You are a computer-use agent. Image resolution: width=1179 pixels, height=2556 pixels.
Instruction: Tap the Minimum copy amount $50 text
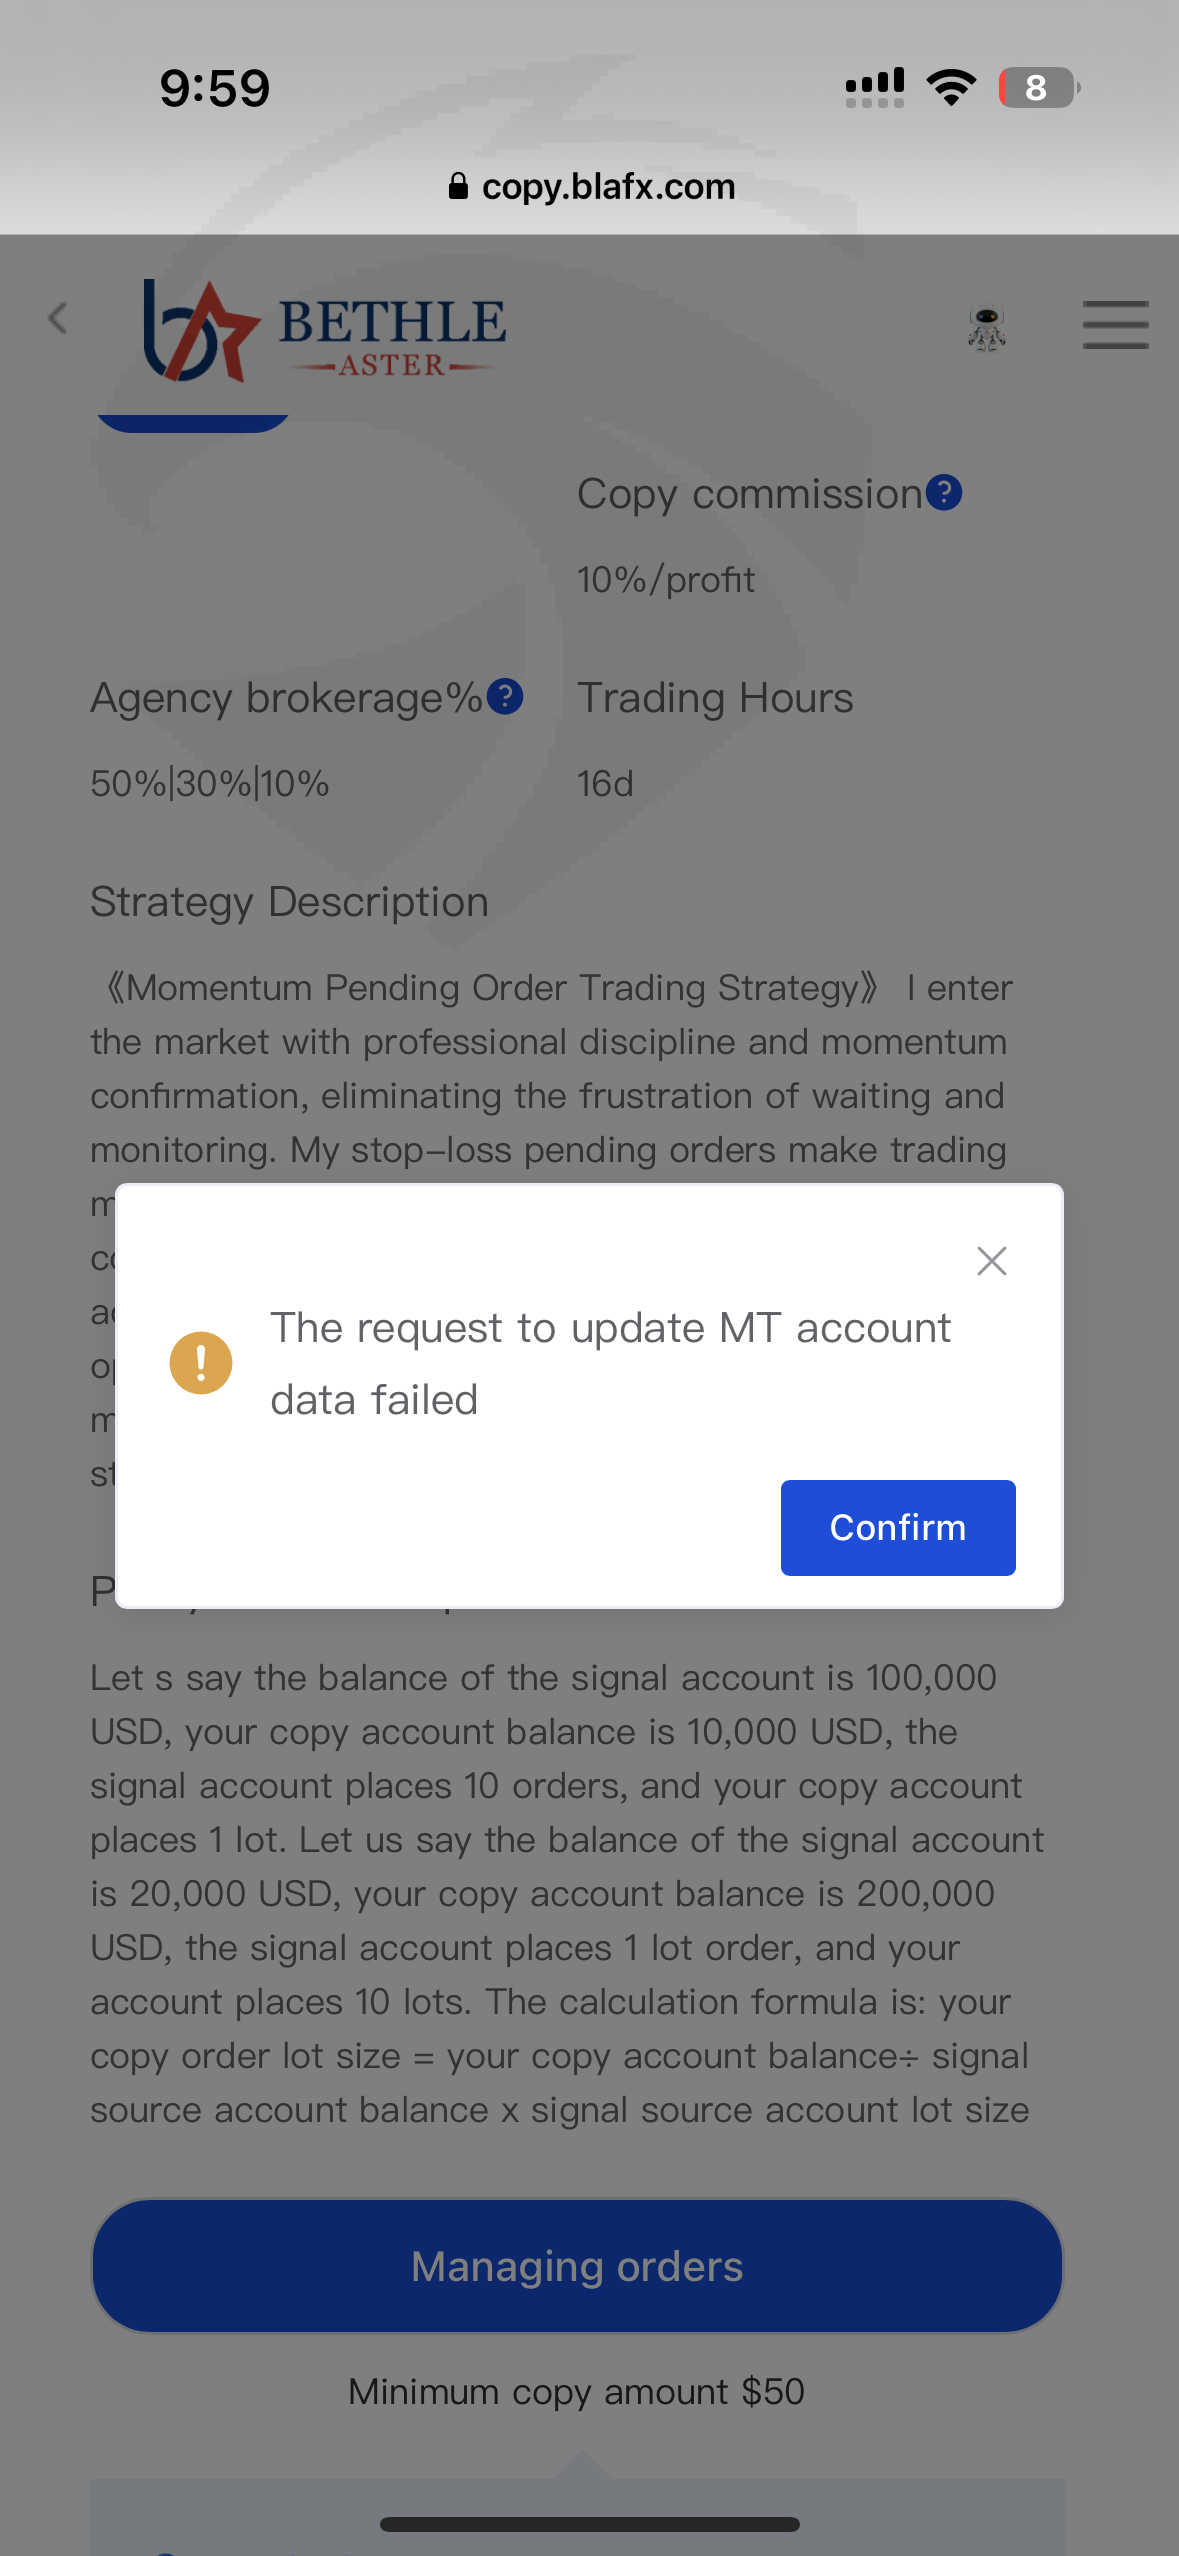click(x=577, y=2392)
